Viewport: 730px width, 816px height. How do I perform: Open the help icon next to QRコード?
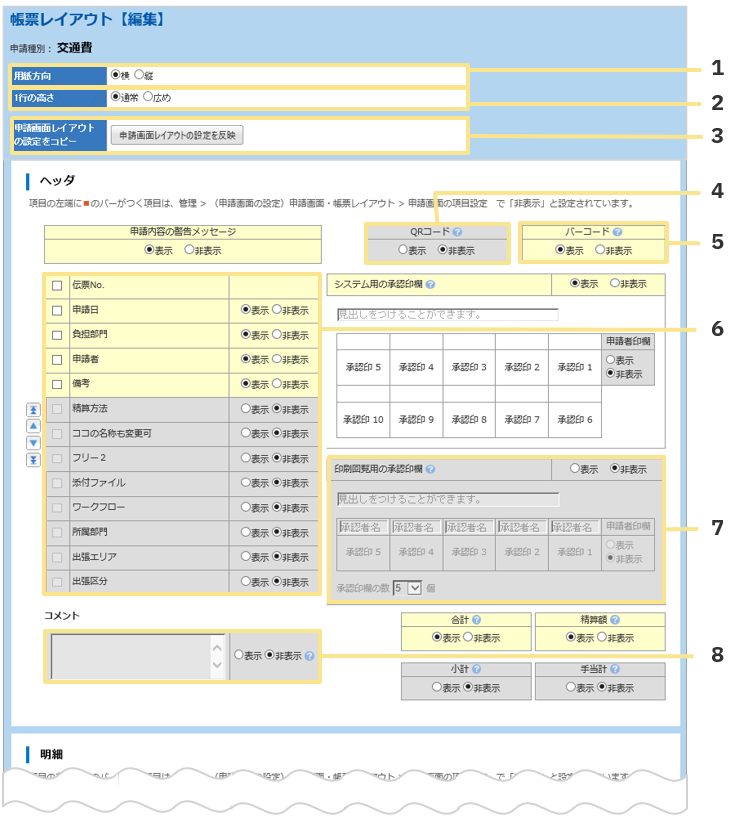pos(456,232)
